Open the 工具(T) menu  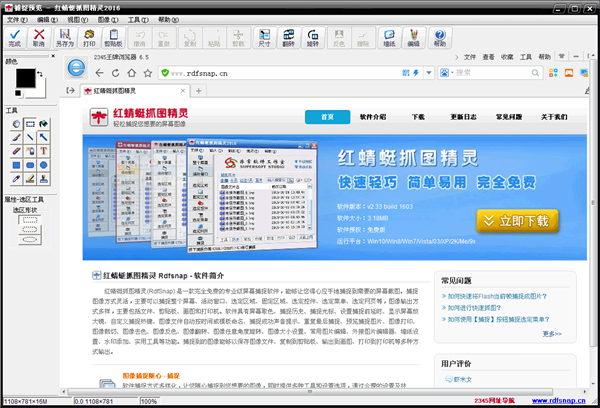click(x=139, y=18)
